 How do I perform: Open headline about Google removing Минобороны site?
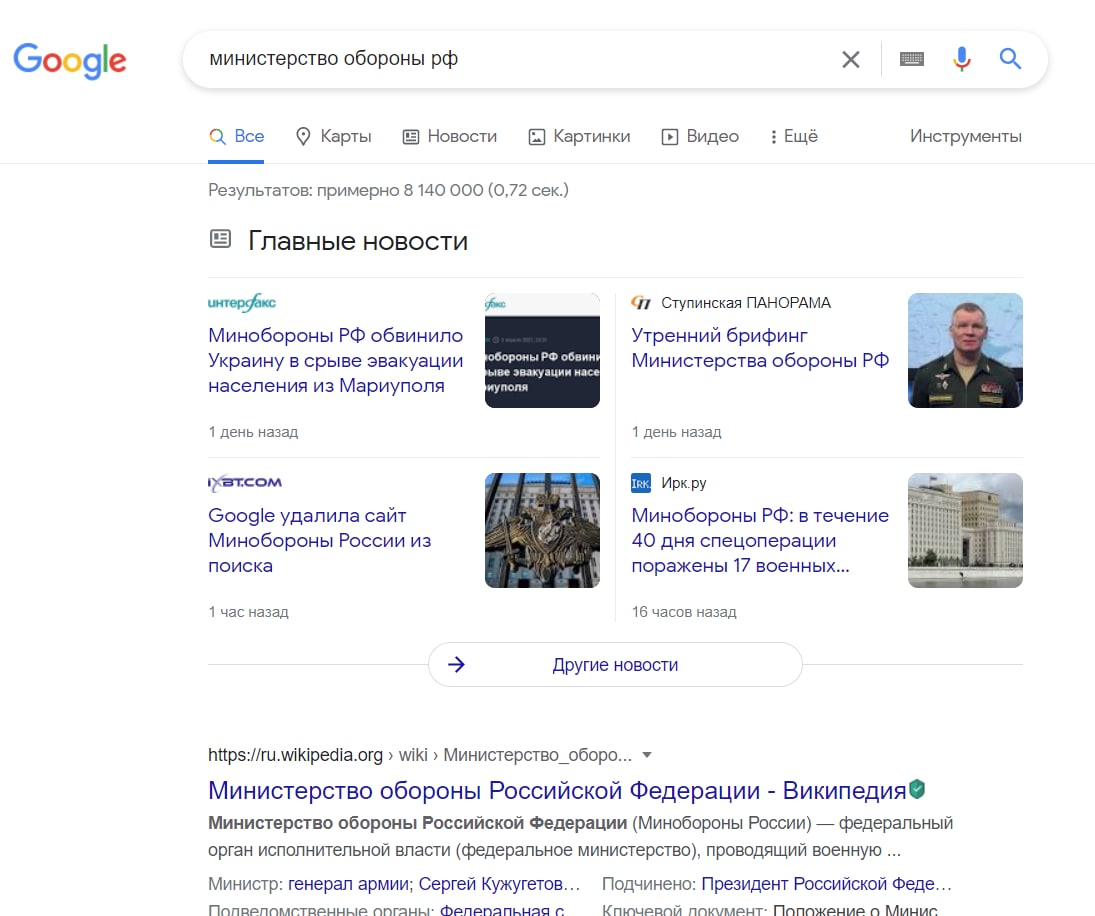[x=320, y=540]
